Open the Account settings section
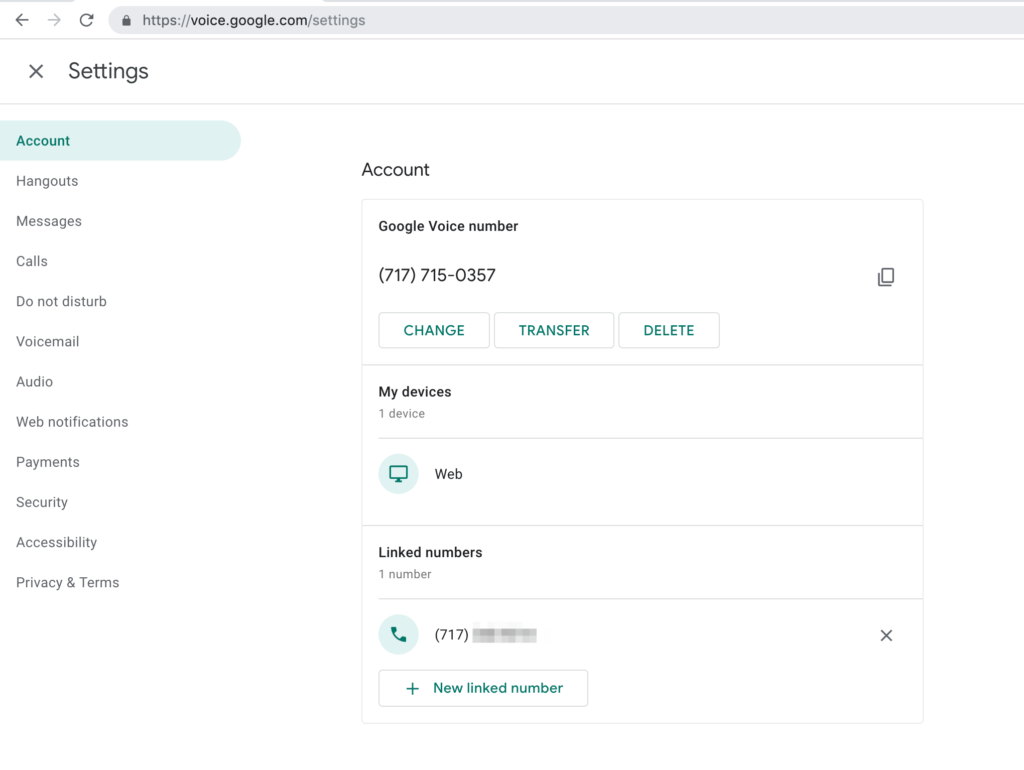 [120, 140]
